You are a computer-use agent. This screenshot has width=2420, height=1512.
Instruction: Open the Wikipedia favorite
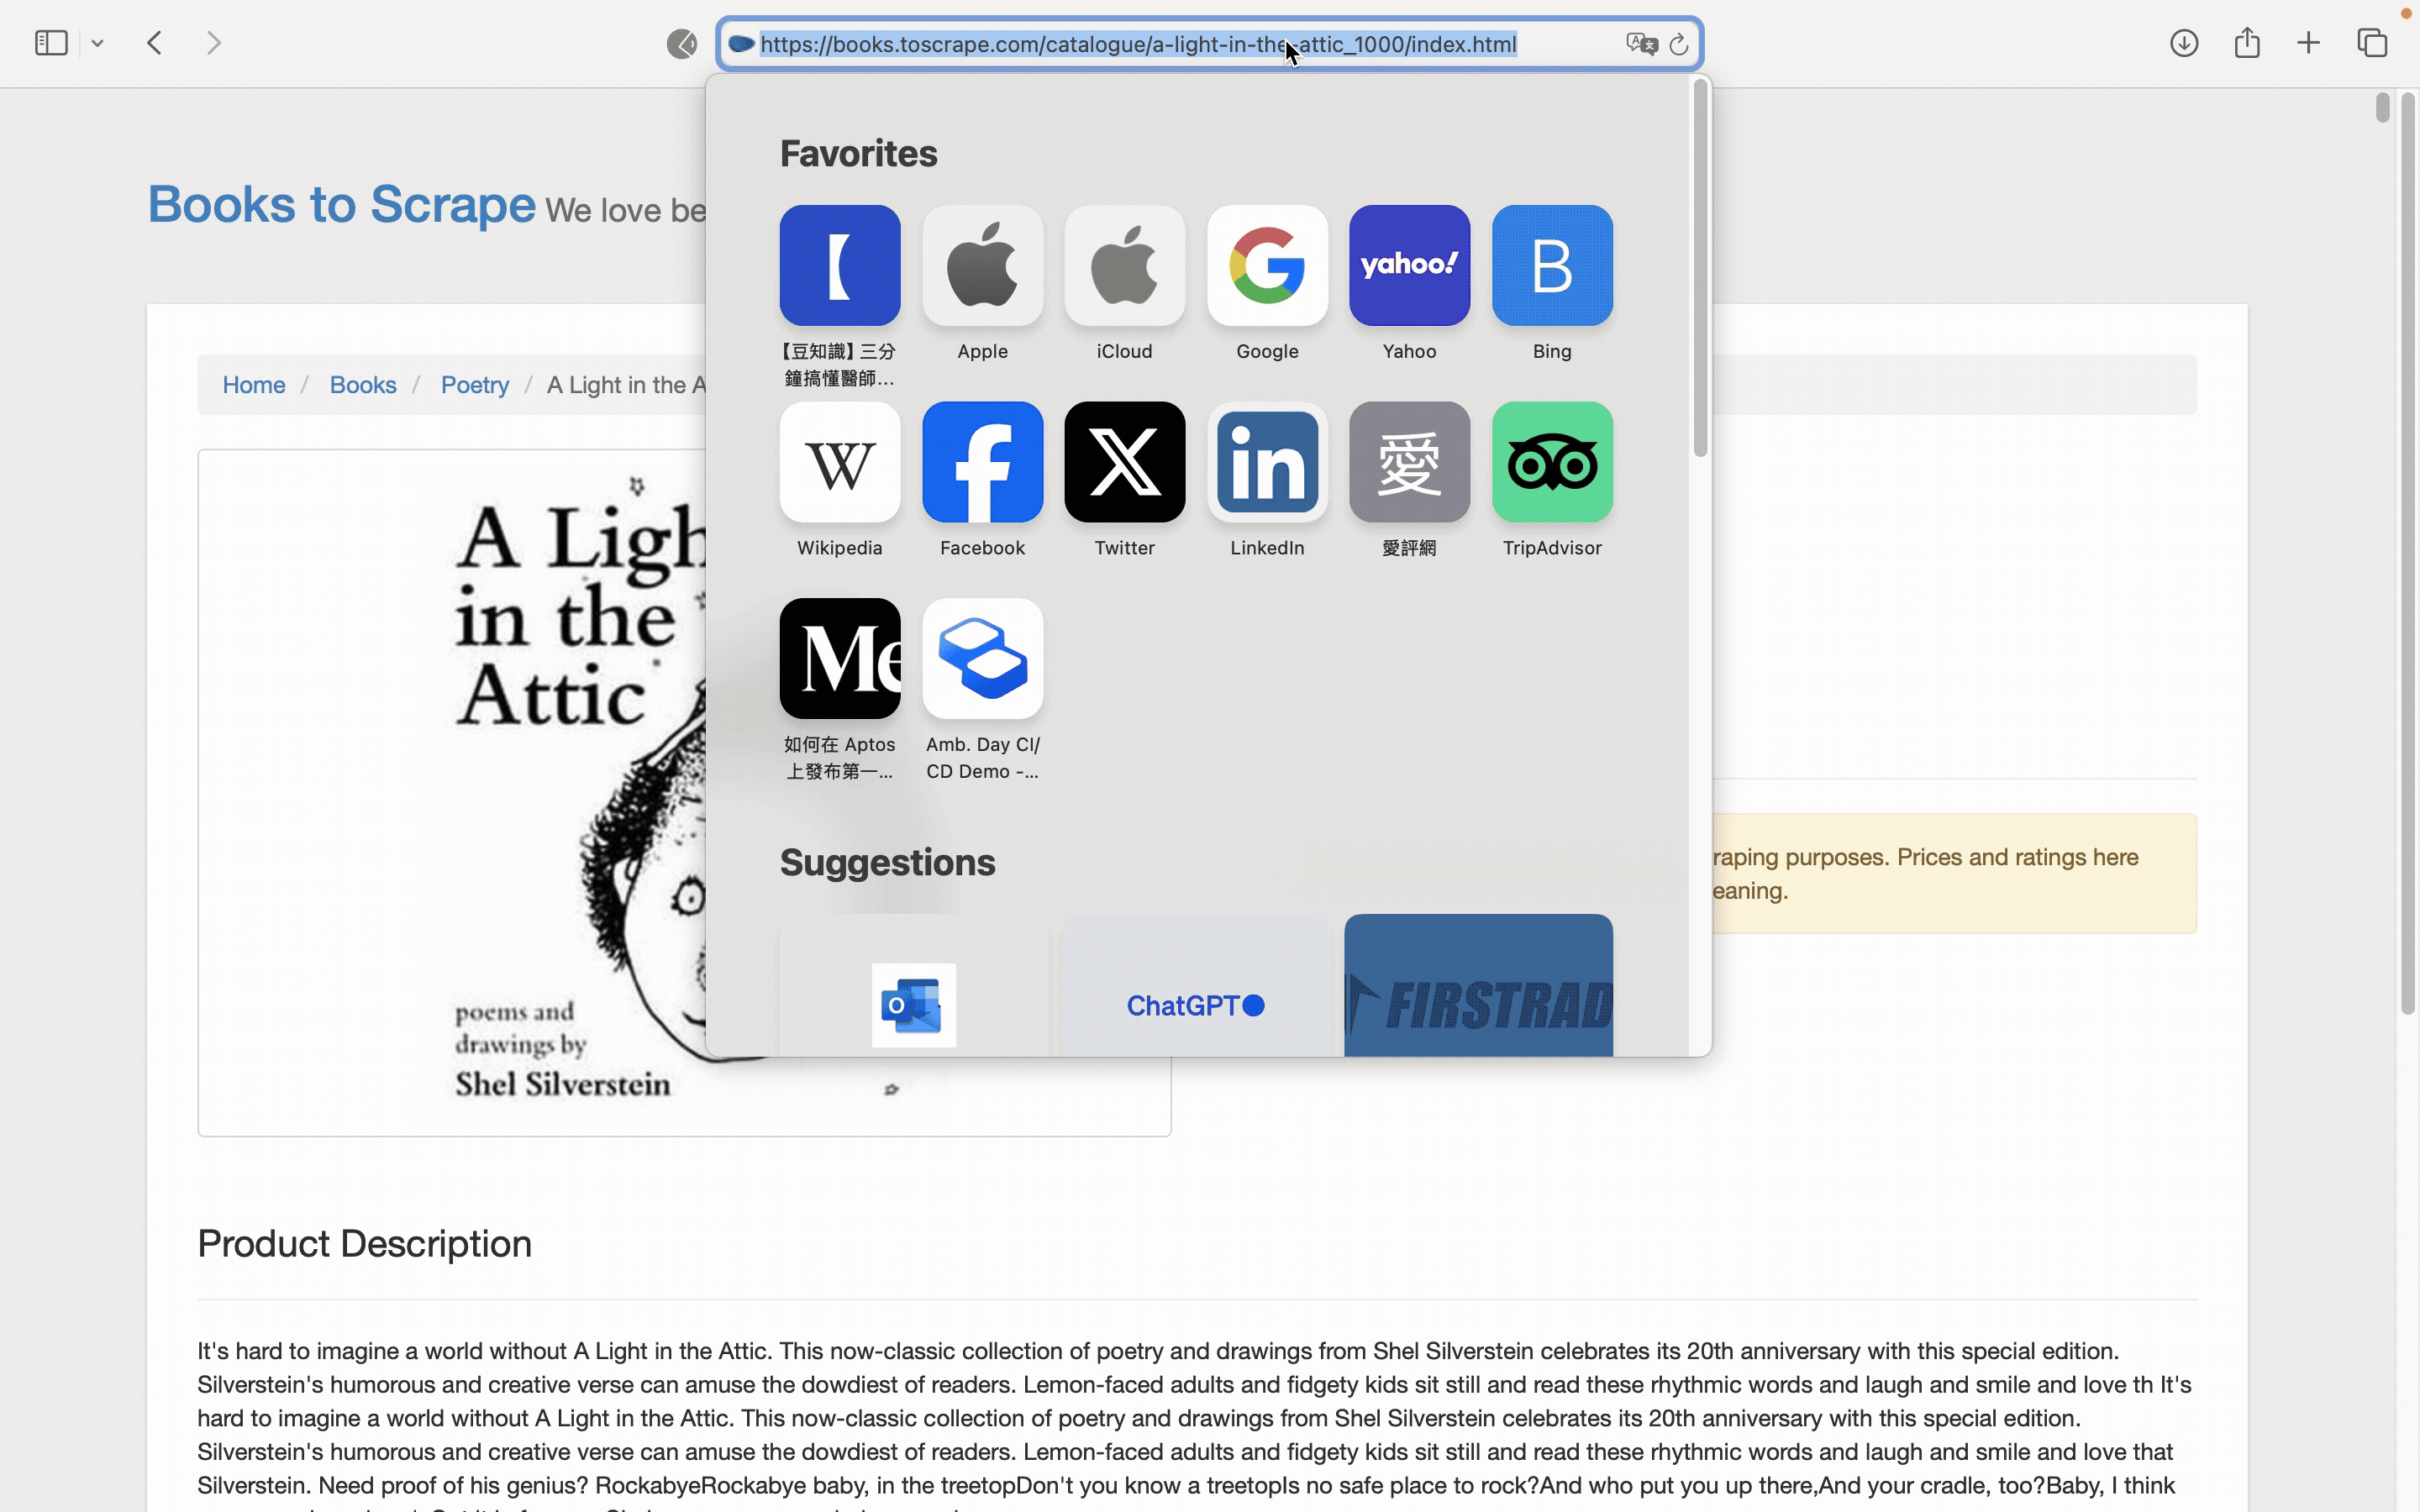[x=840, y=462]
